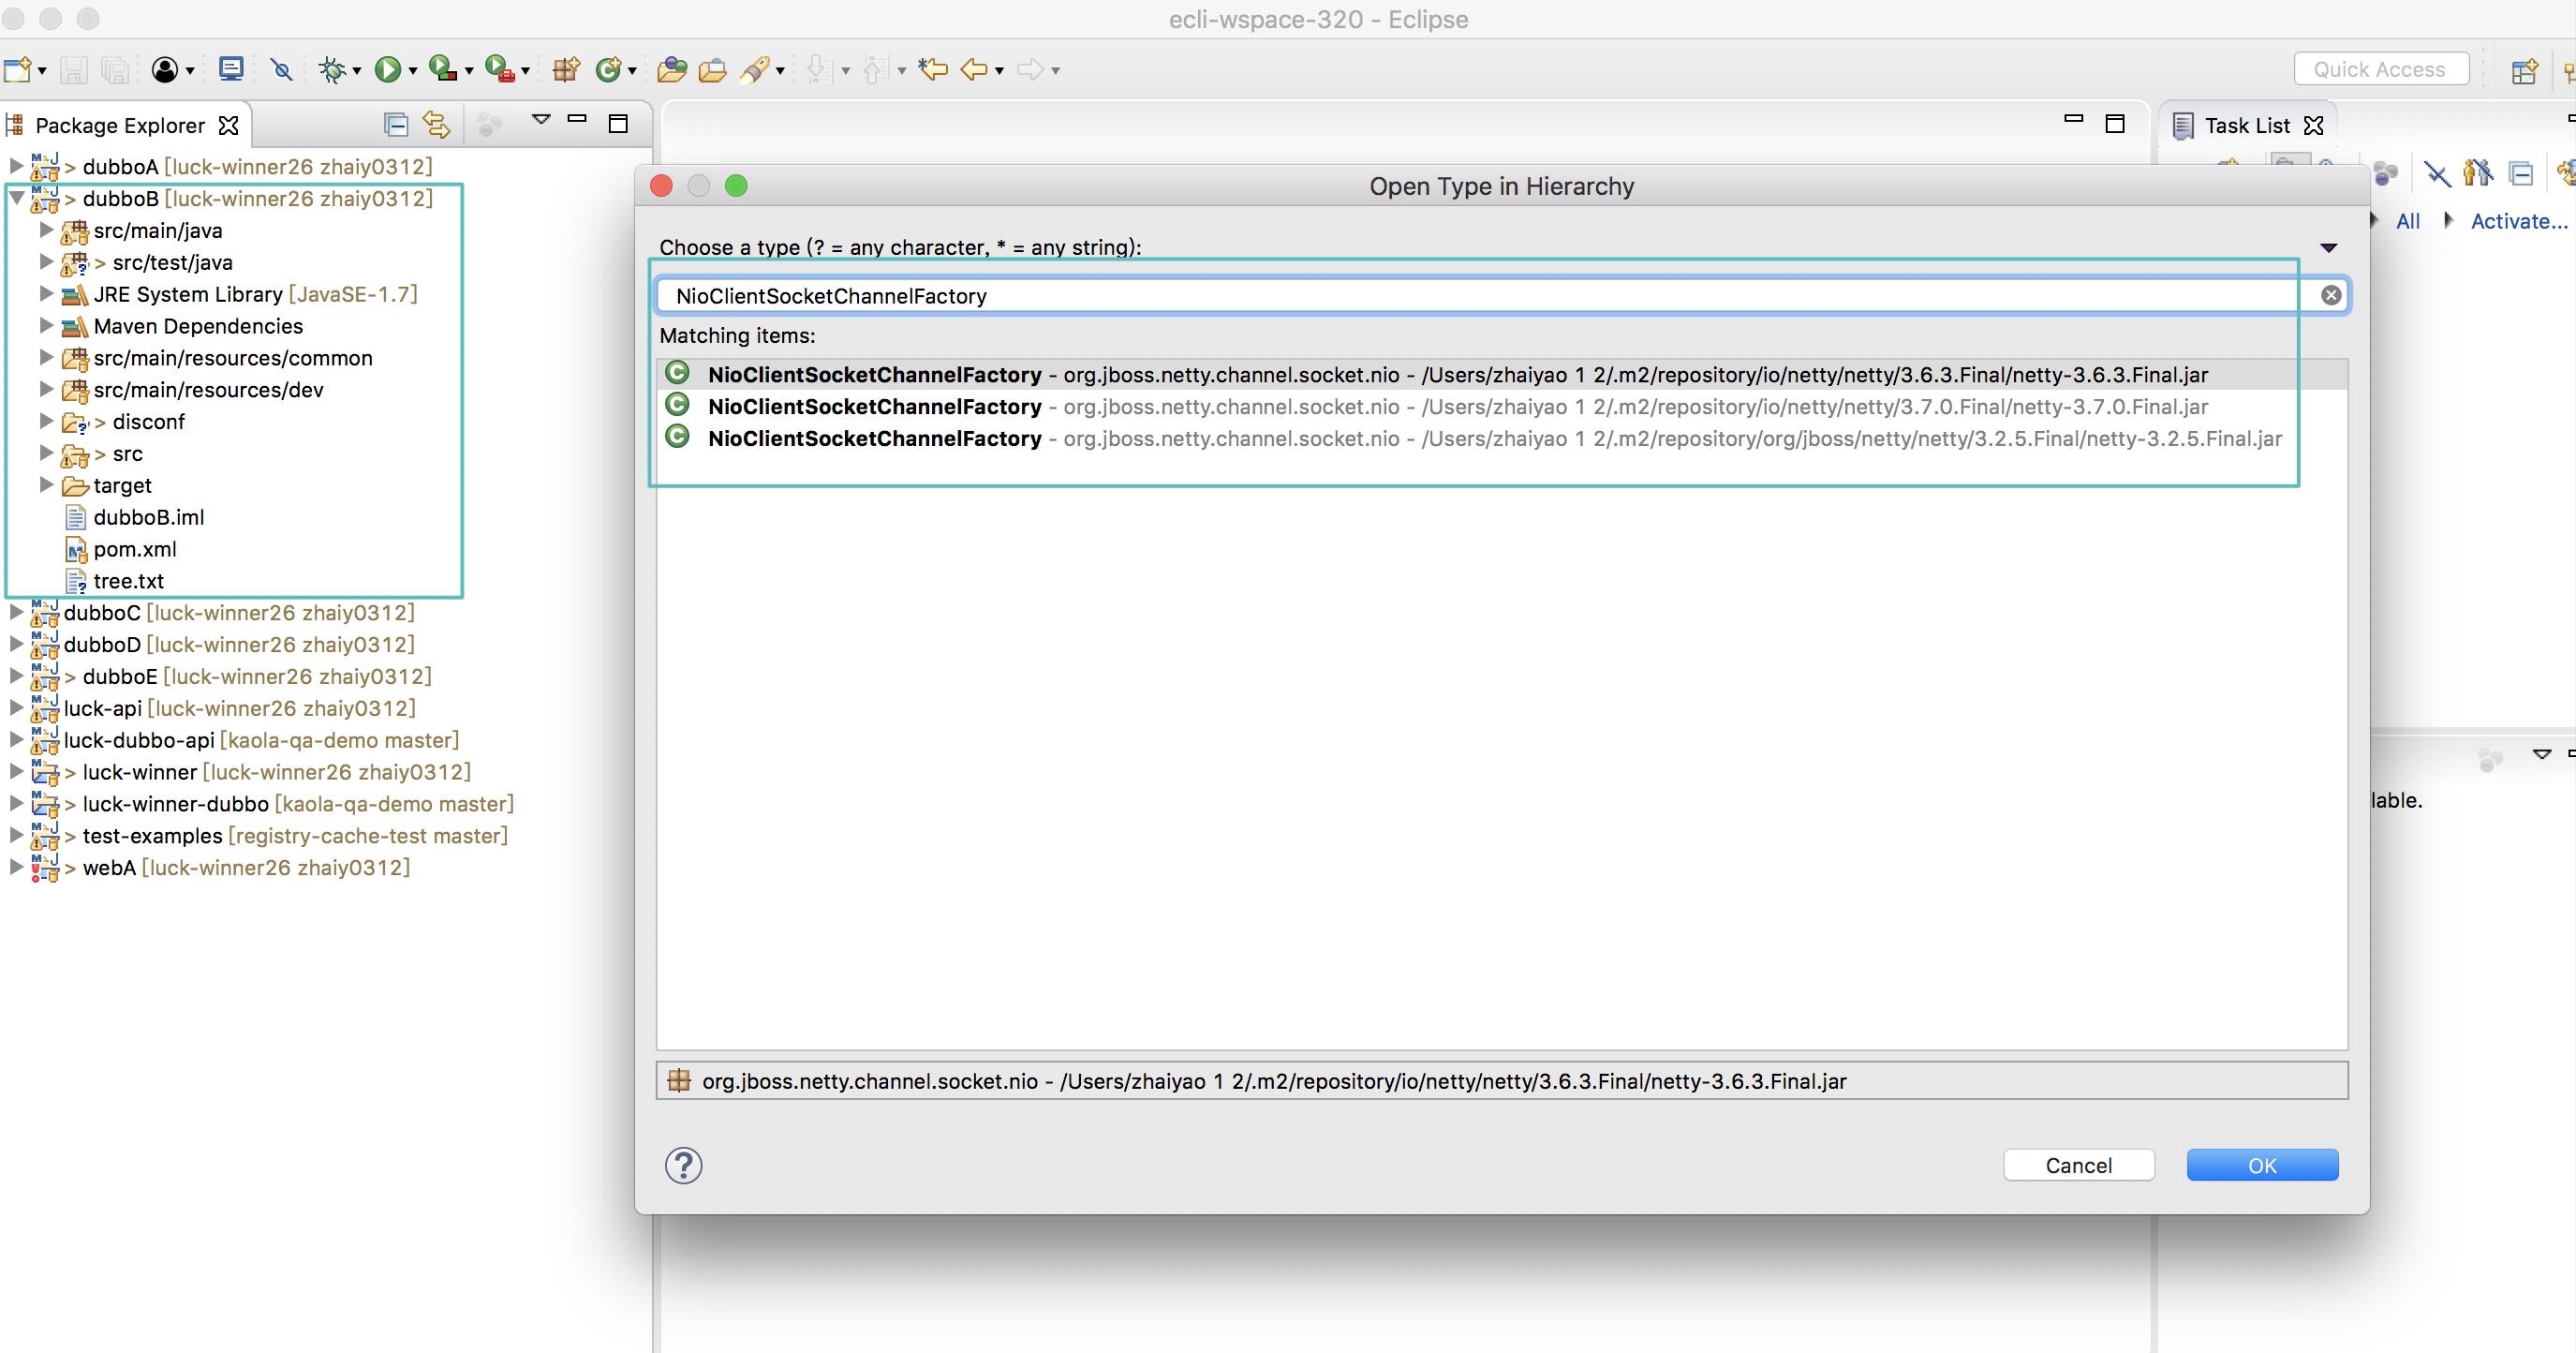The height and width of the screenshot is (1353, 2576).
Task: Click the Last Edit Location arrow
Action: [932, 69]
